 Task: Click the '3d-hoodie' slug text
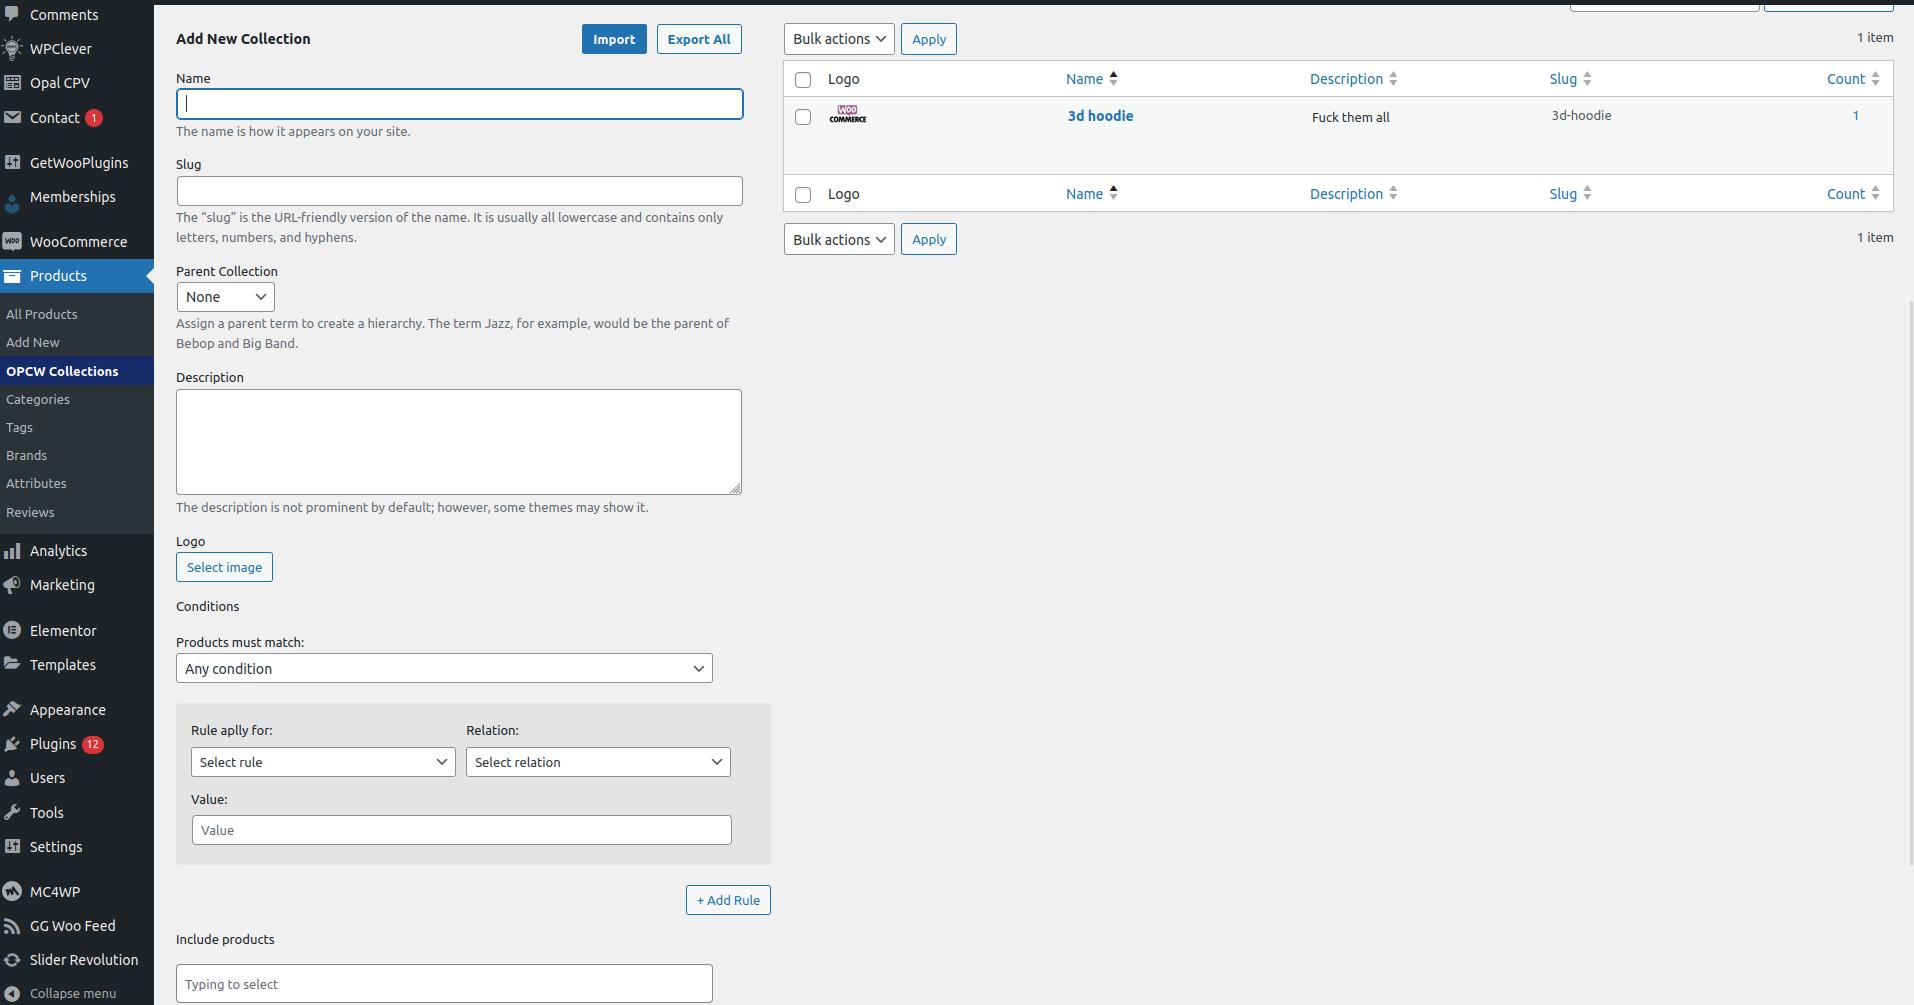point(1581,116)
